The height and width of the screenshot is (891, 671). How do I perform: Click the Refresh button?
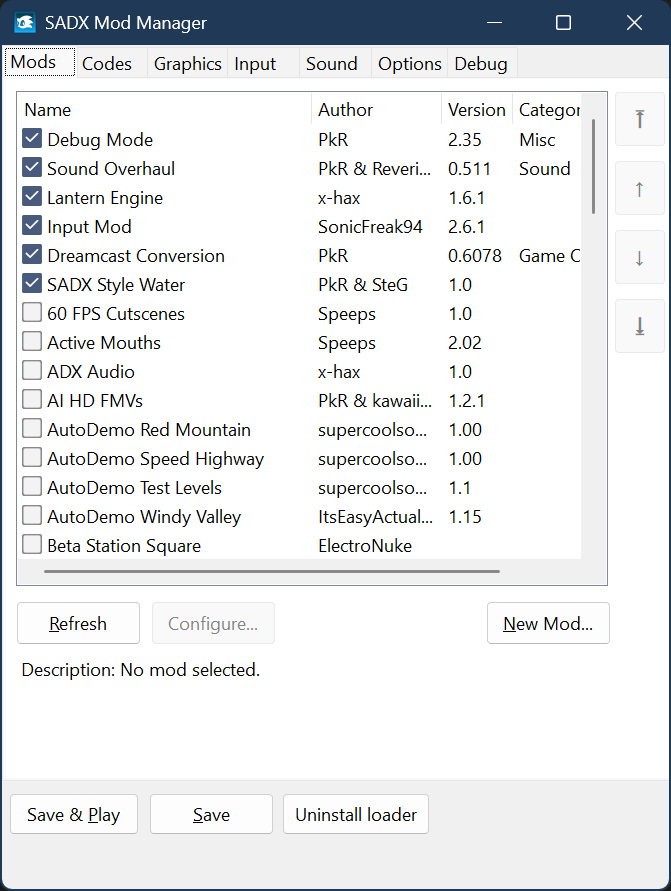(78, 623)
